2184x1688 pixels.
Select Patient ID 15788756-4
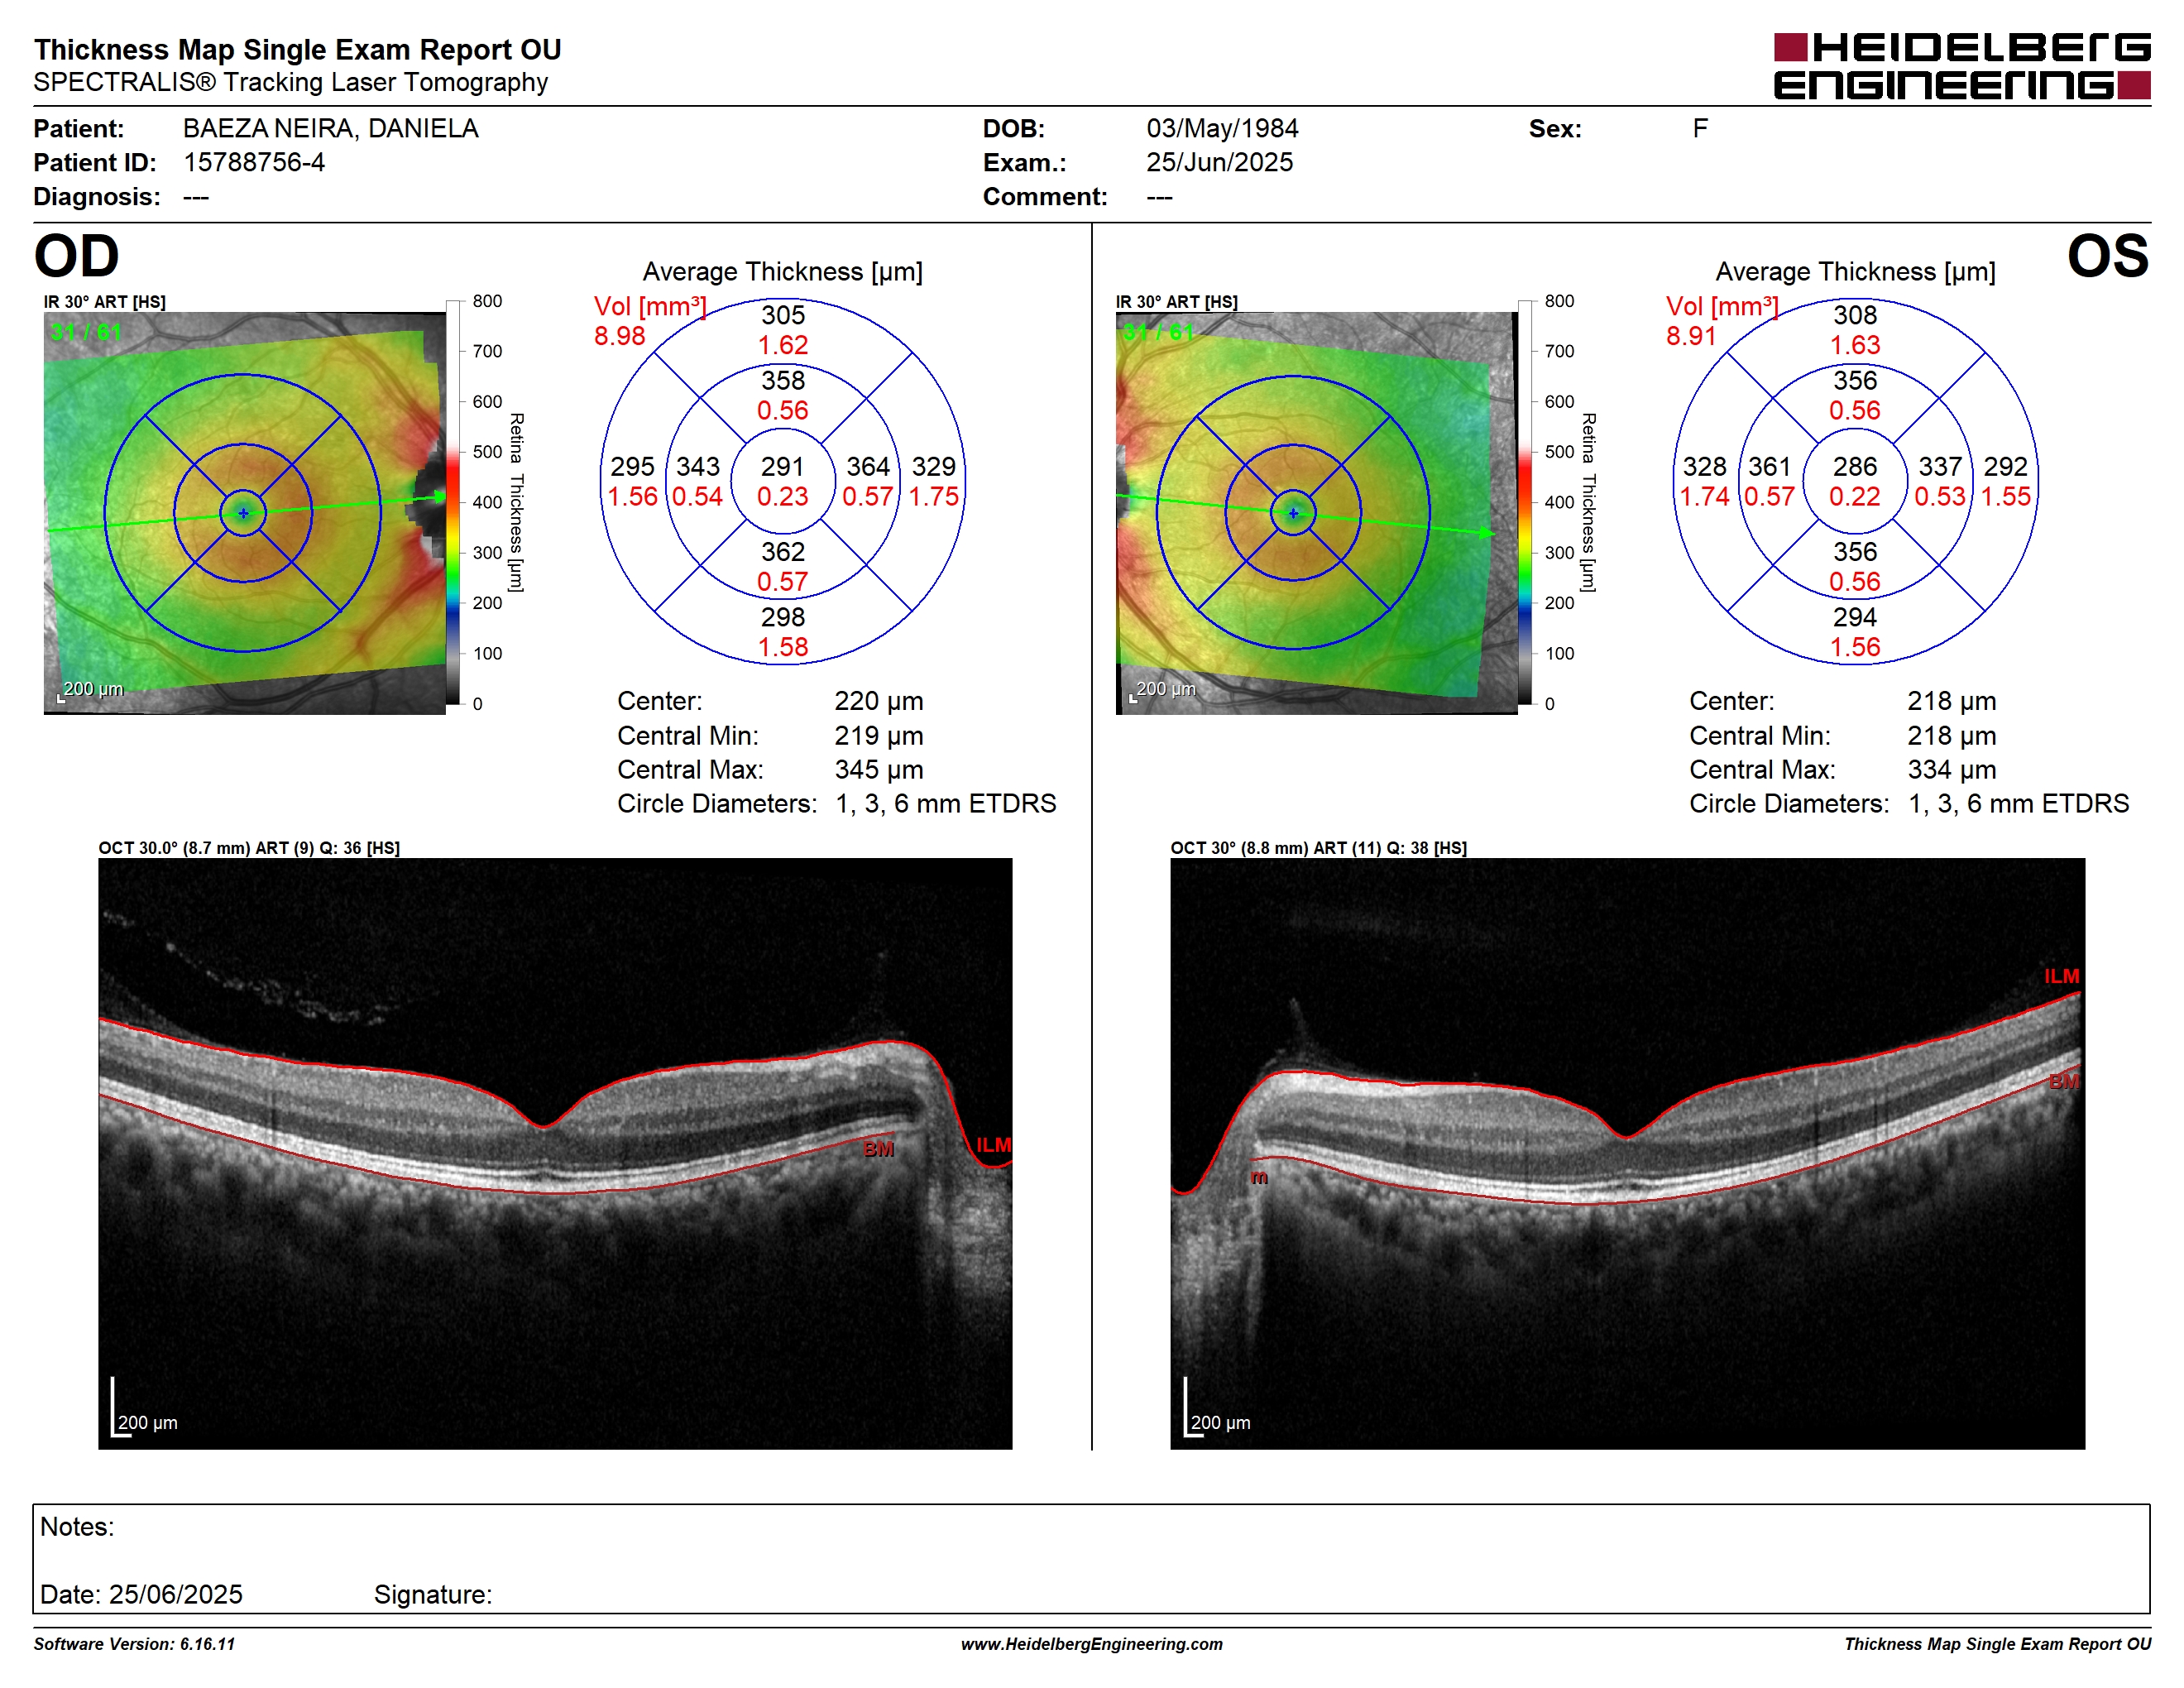(254, 162)
